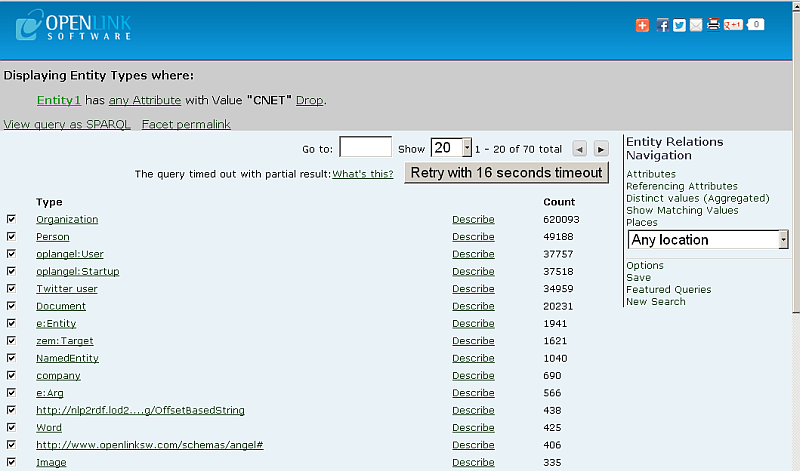Click the Google +1 button

point(733,24)
